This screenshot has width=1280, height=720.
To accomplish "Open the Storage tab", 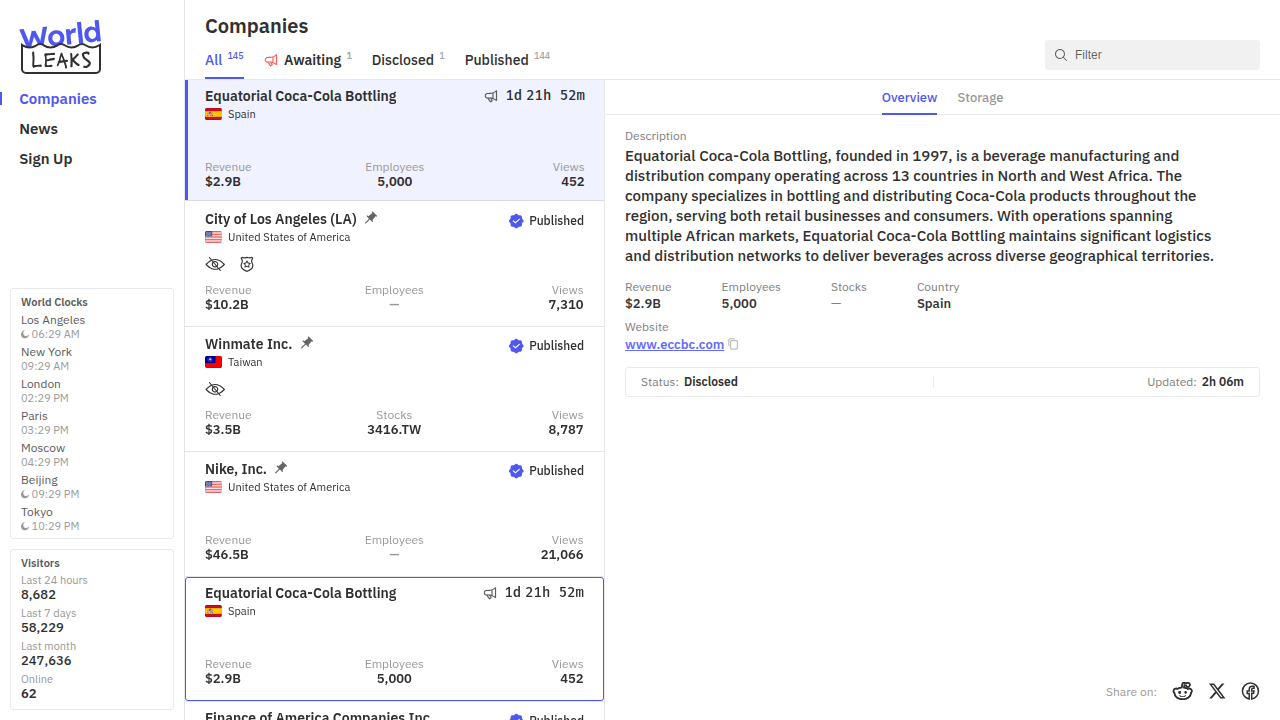I will click(x=980, y=98).
